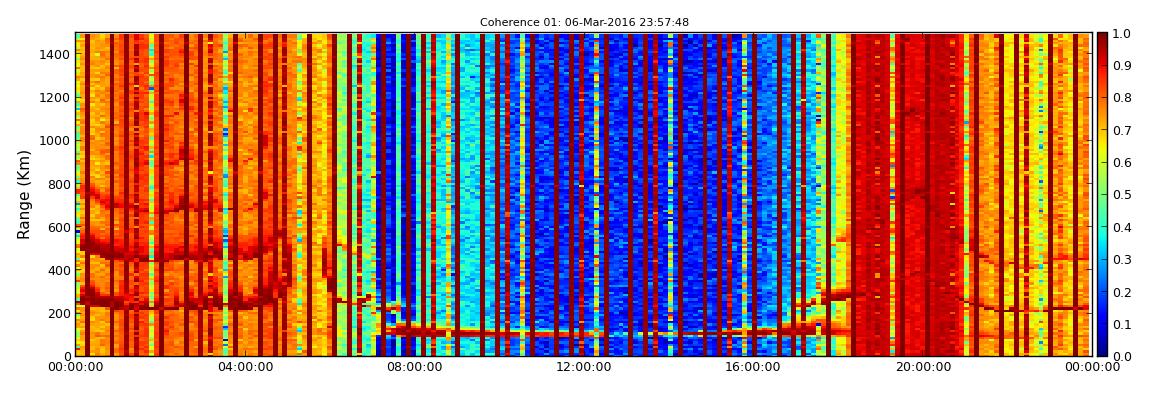Click the colorbar 0.5 tick label
This screenshot has width=1150, height=407.
1123,195
